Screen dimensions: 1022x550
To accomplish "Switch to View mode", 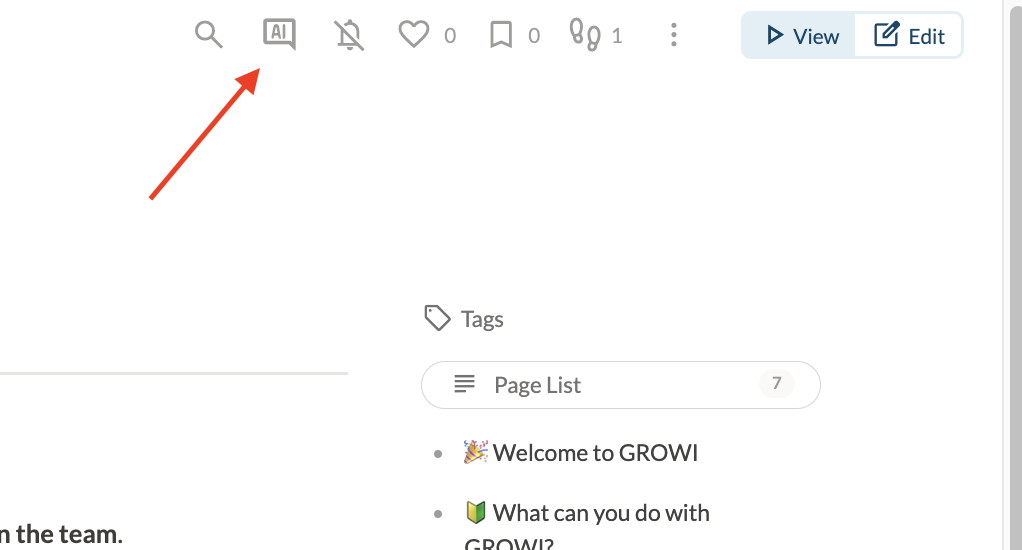I will pyautogui.click(x=799, y=36).
